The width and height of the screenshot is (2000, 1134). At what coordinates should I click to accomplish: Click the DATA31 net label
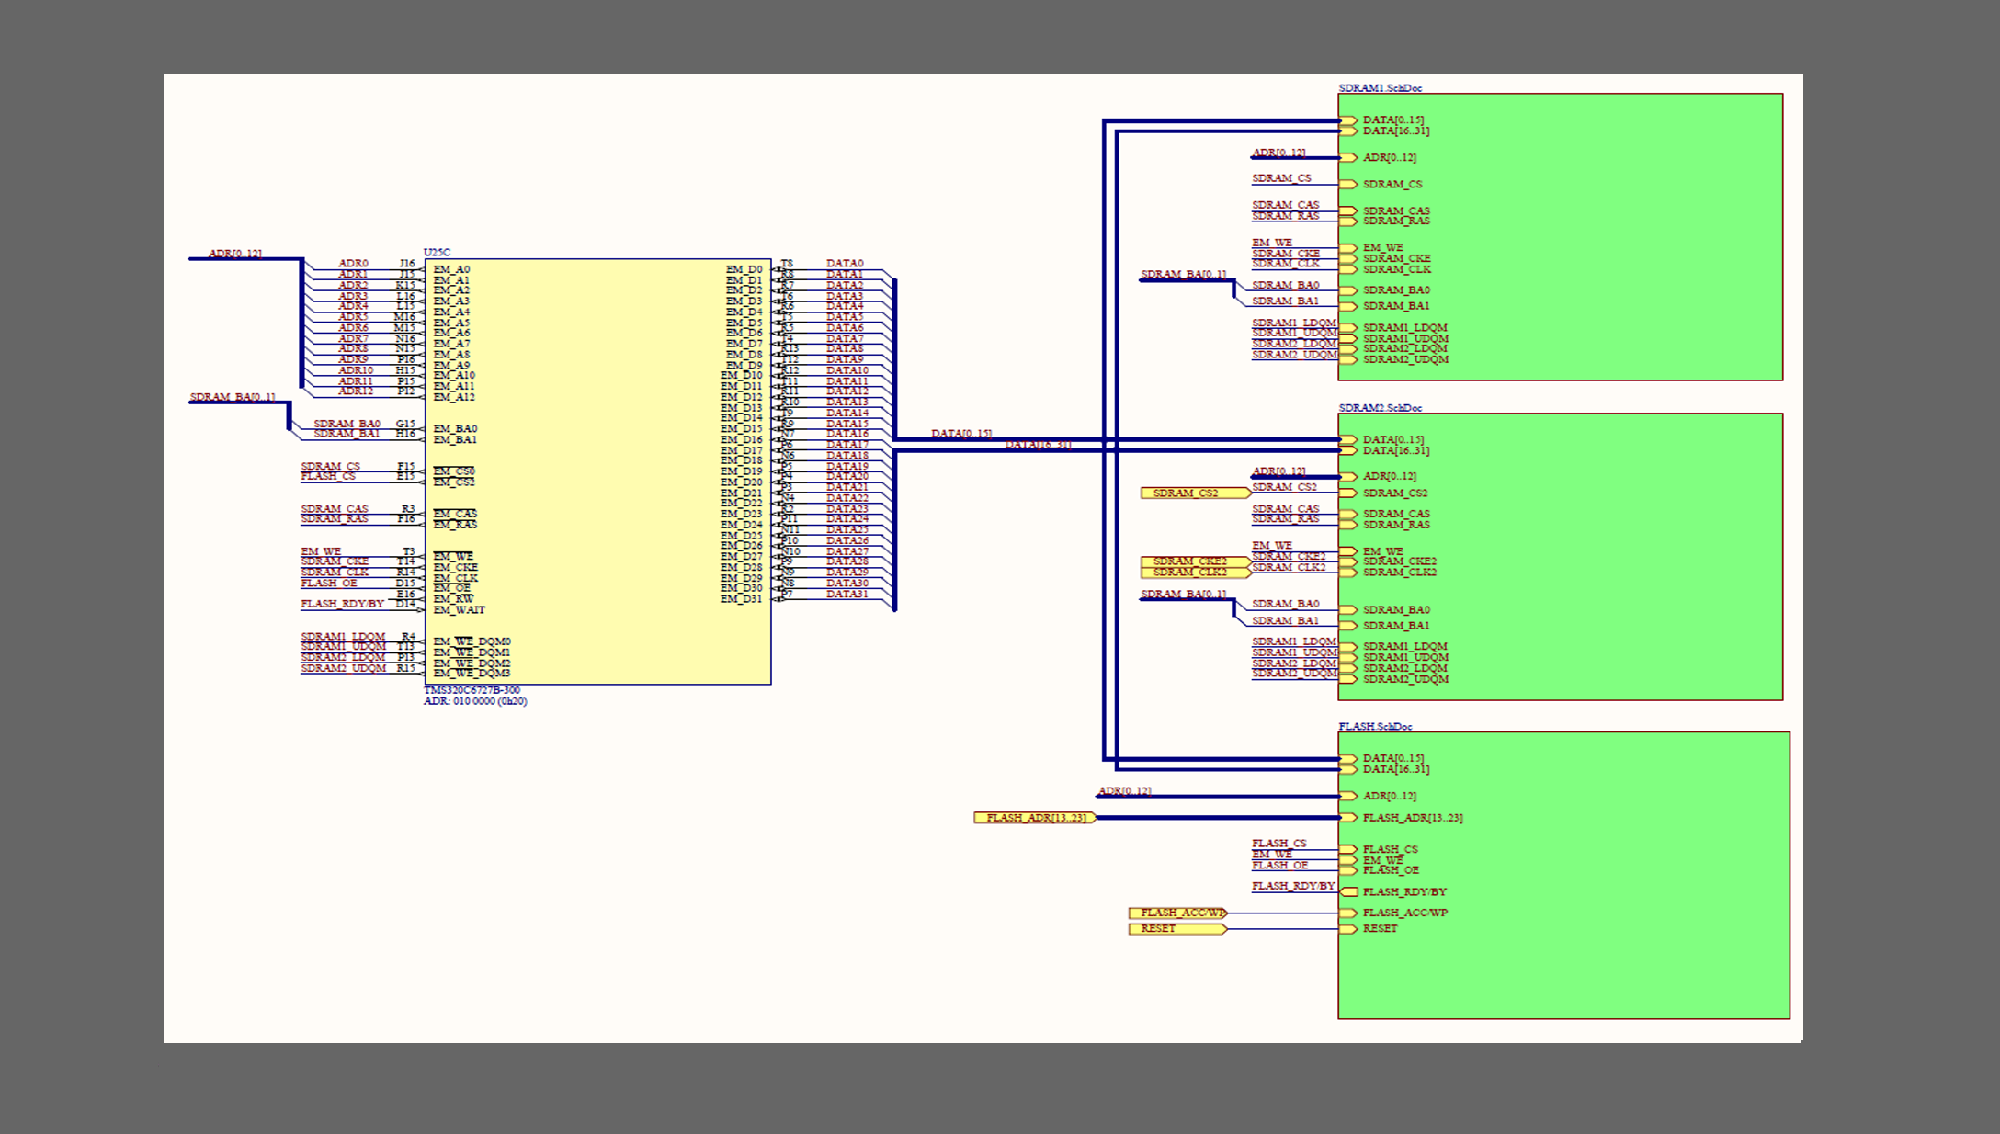(847, 594)
